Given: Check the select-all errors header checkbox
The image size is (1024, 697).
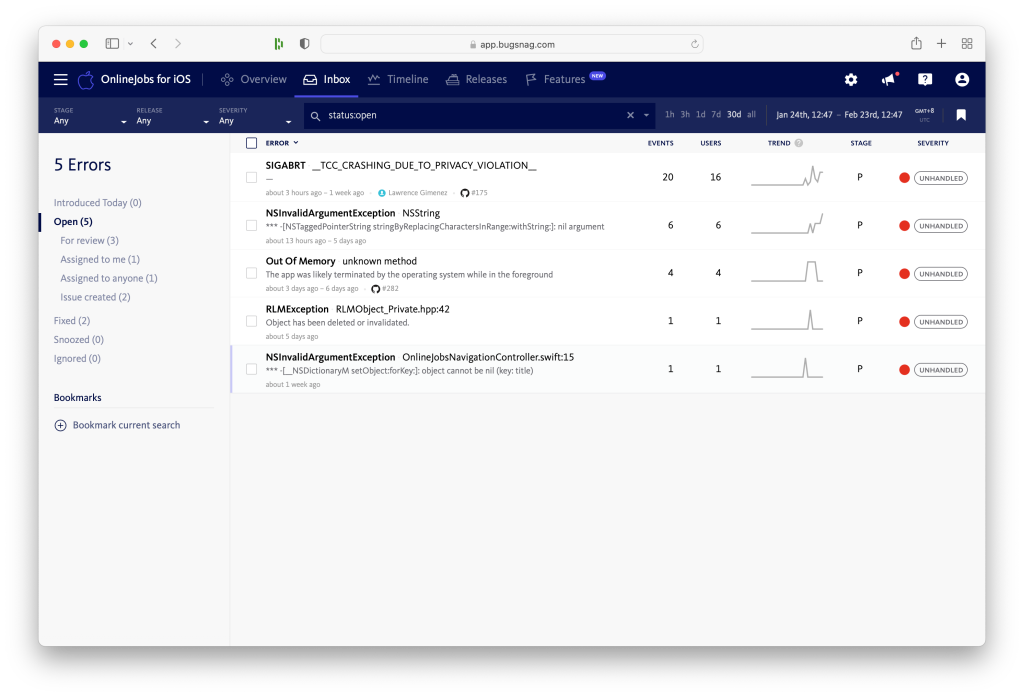Looking at the screenshot, I should tap(252, 143).
